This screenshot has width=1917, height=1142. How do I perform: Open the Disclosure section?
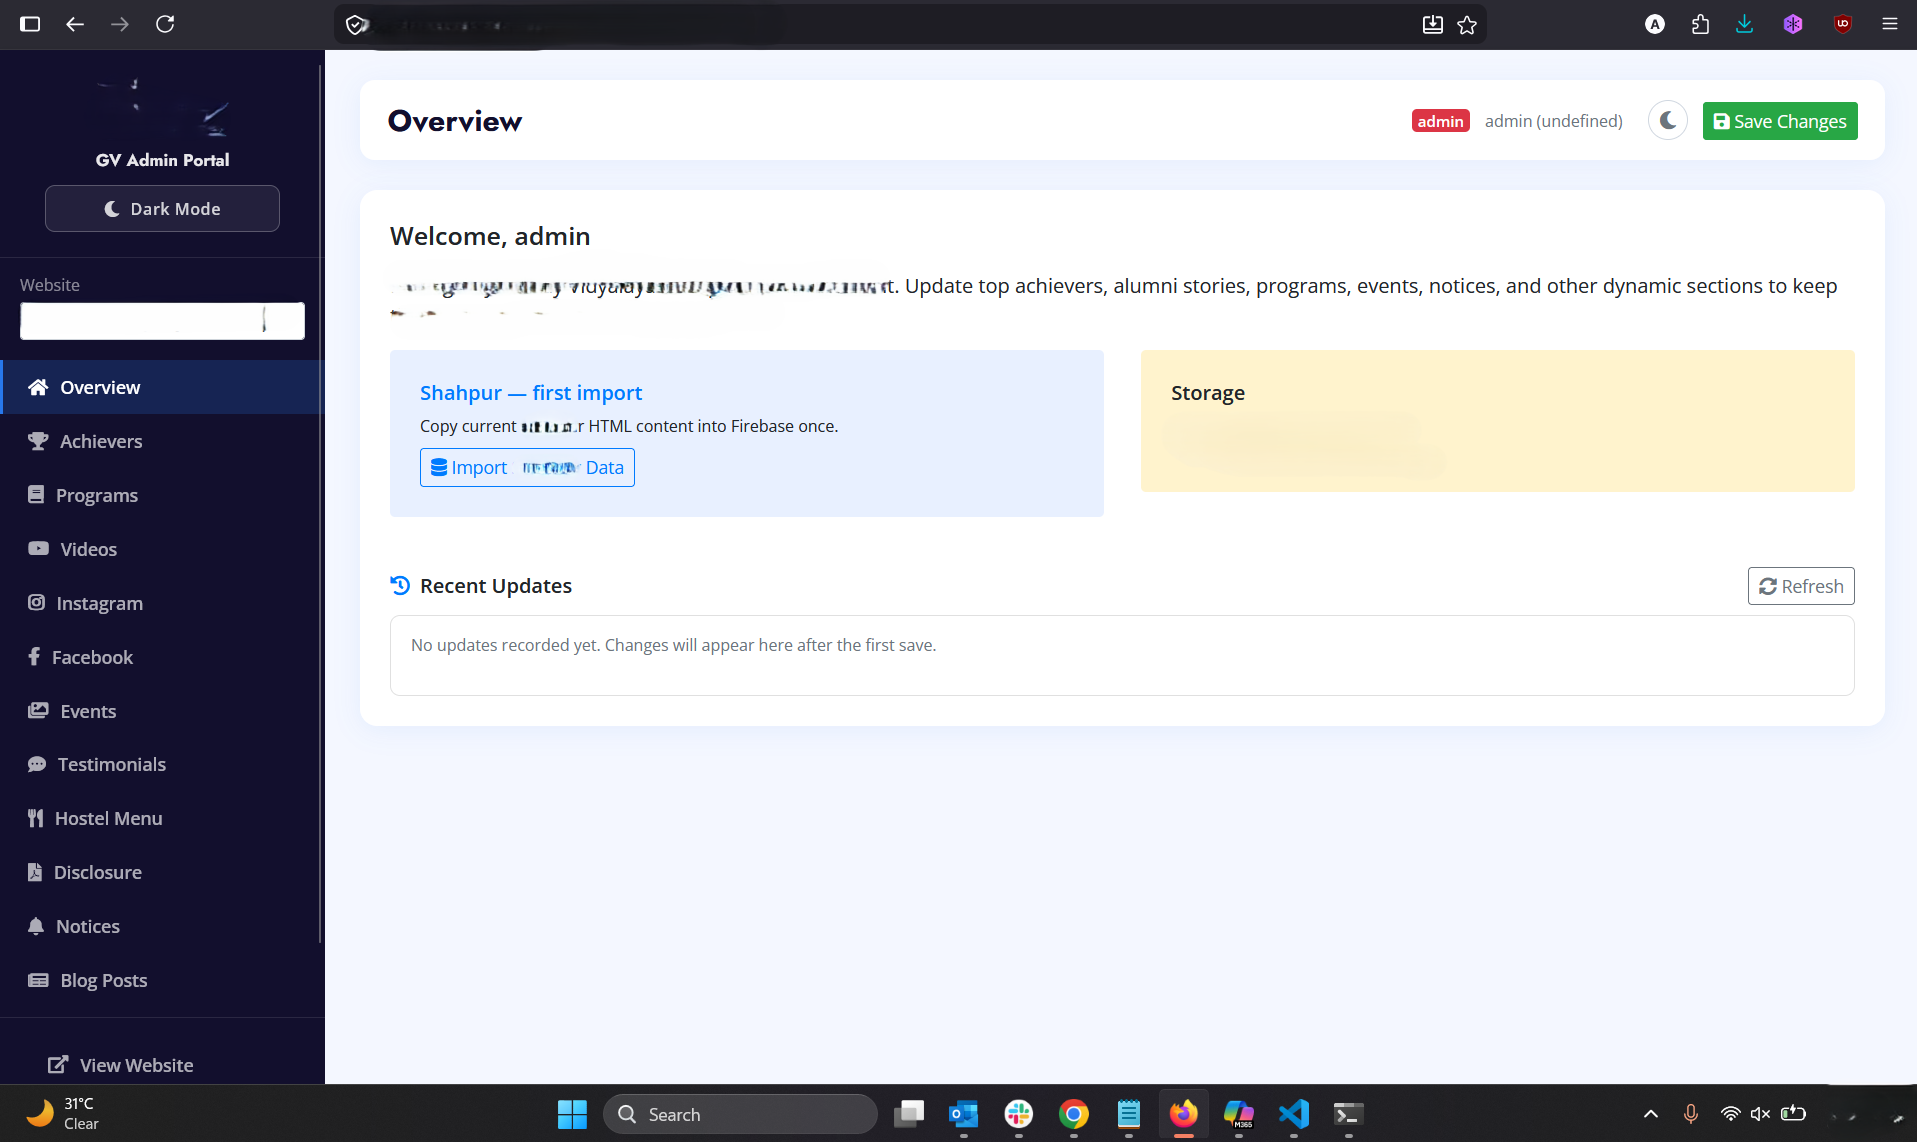pos(162,872)
